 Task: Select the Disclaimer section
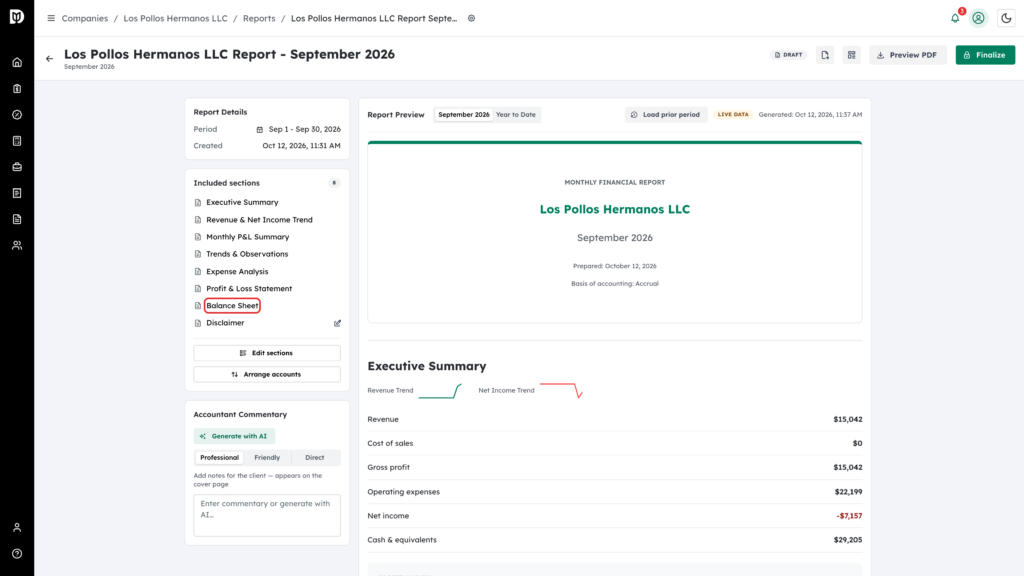[x=225, y=323]
